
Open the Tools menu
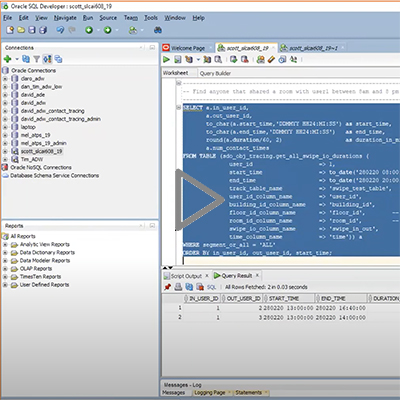(x=151, y=18)
